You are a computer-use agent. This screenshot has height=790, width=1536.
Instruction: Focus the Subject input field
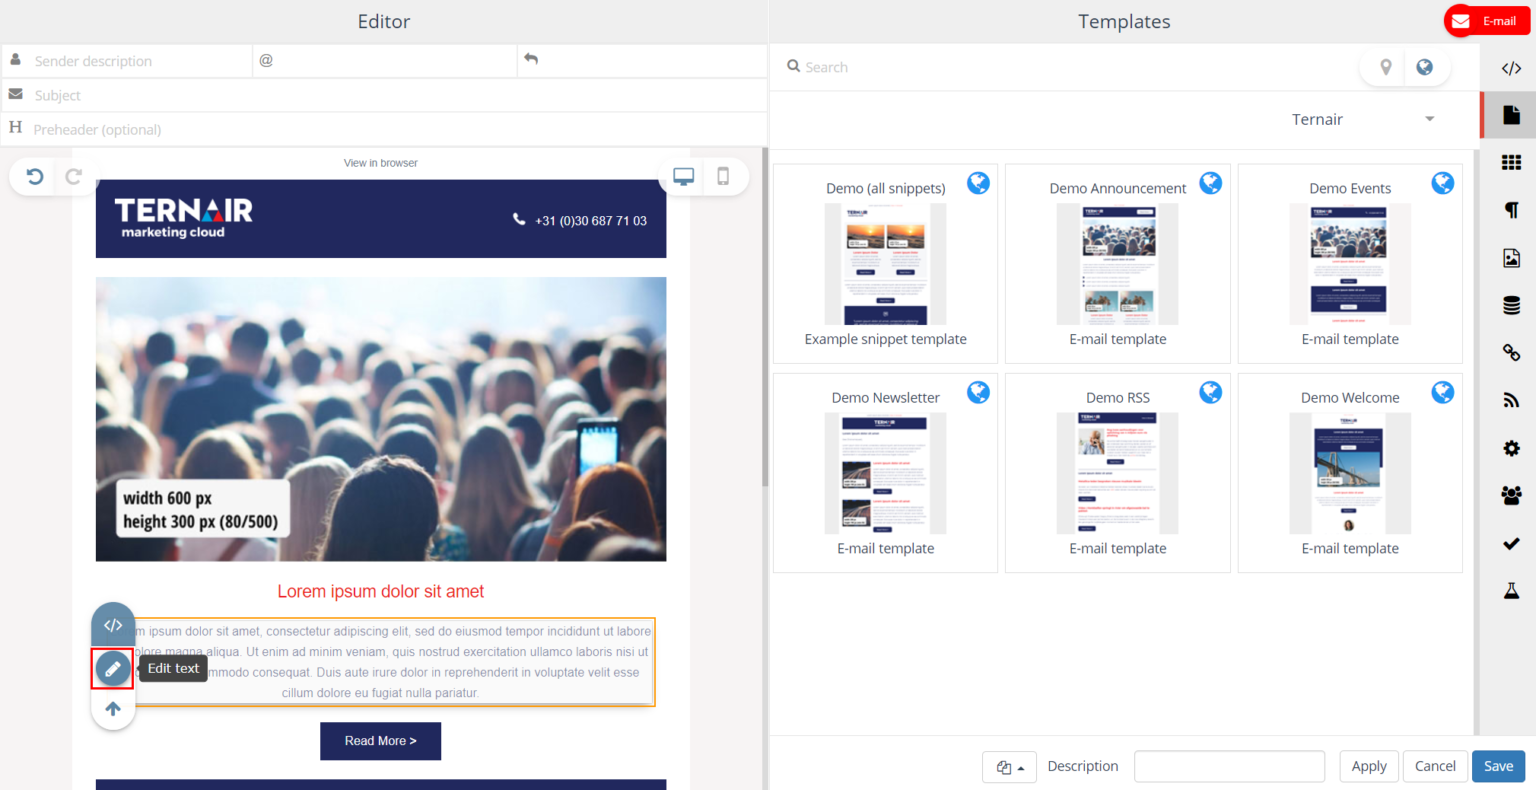tap(384, 95)
